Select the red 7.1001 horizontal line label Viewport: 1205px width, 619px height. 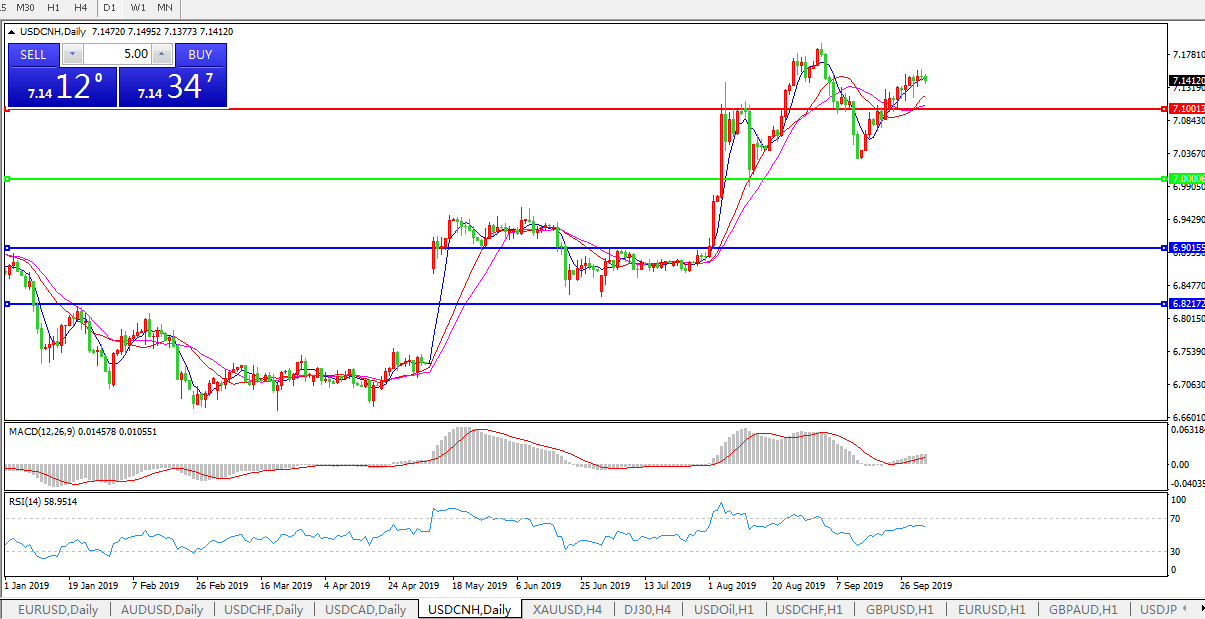click(x=1186, y=108)
